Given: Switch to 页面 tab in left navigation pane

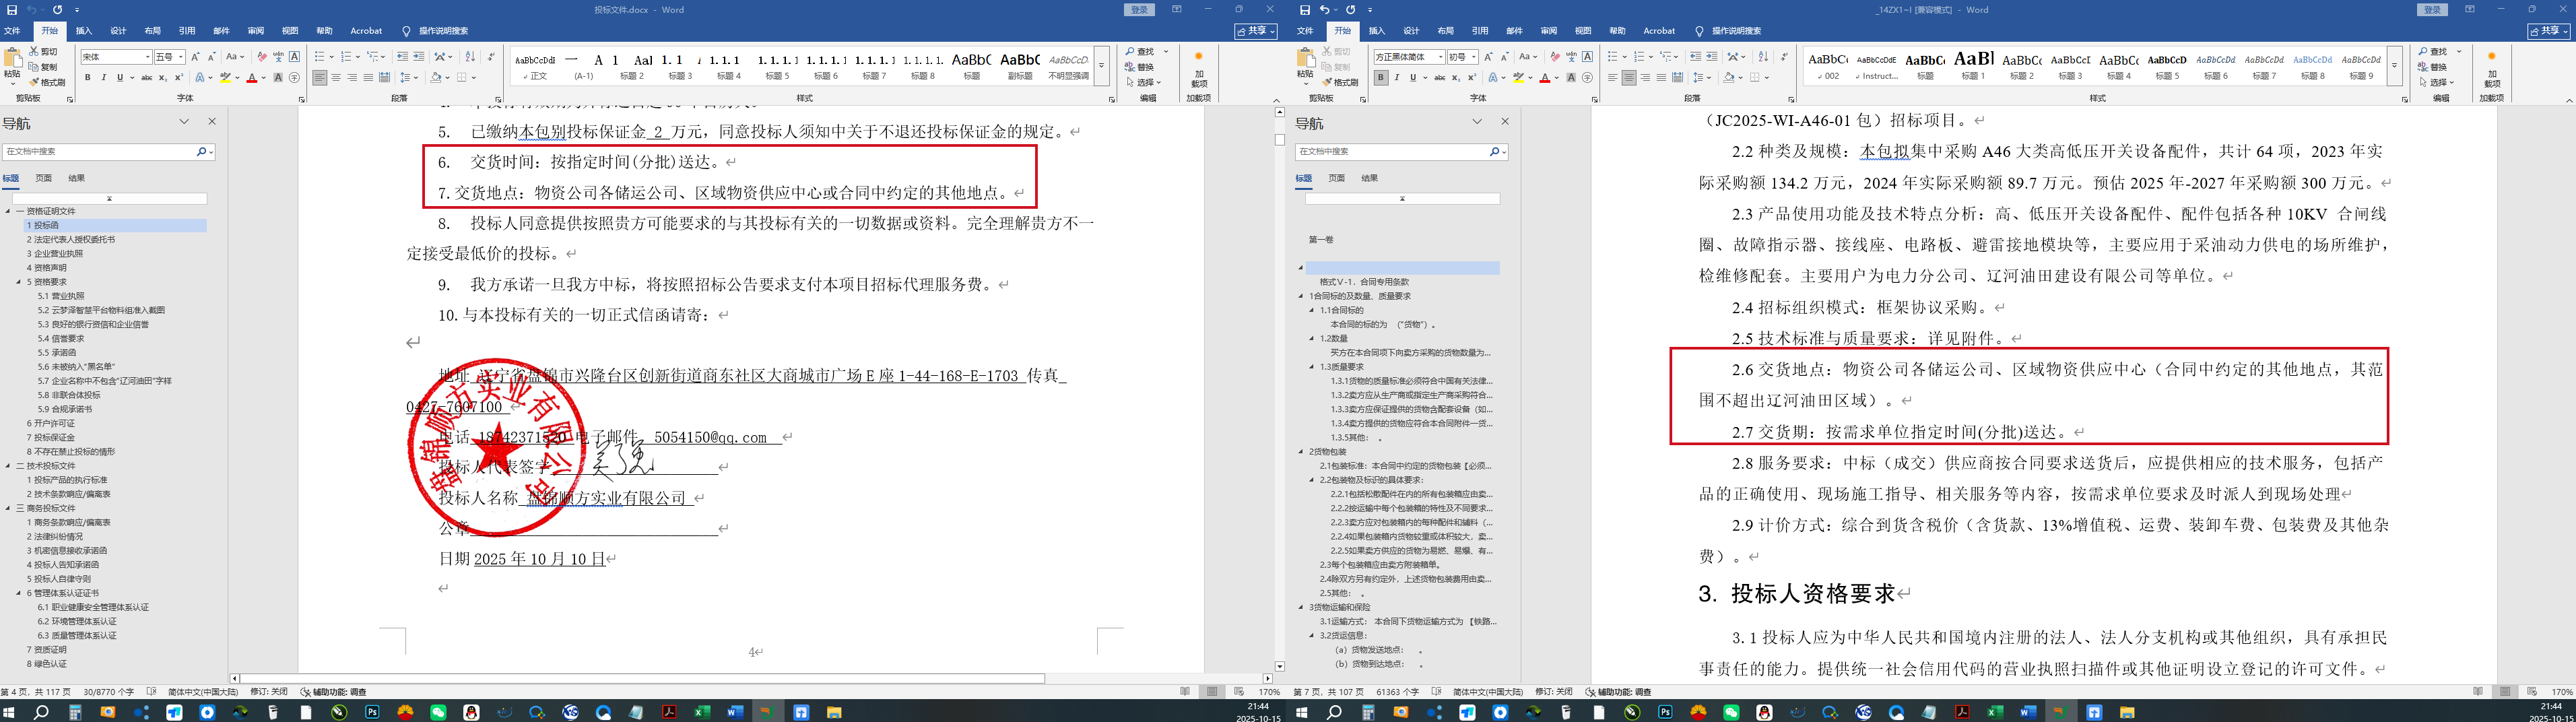Looking at the screenshot, I should (44, 178).
